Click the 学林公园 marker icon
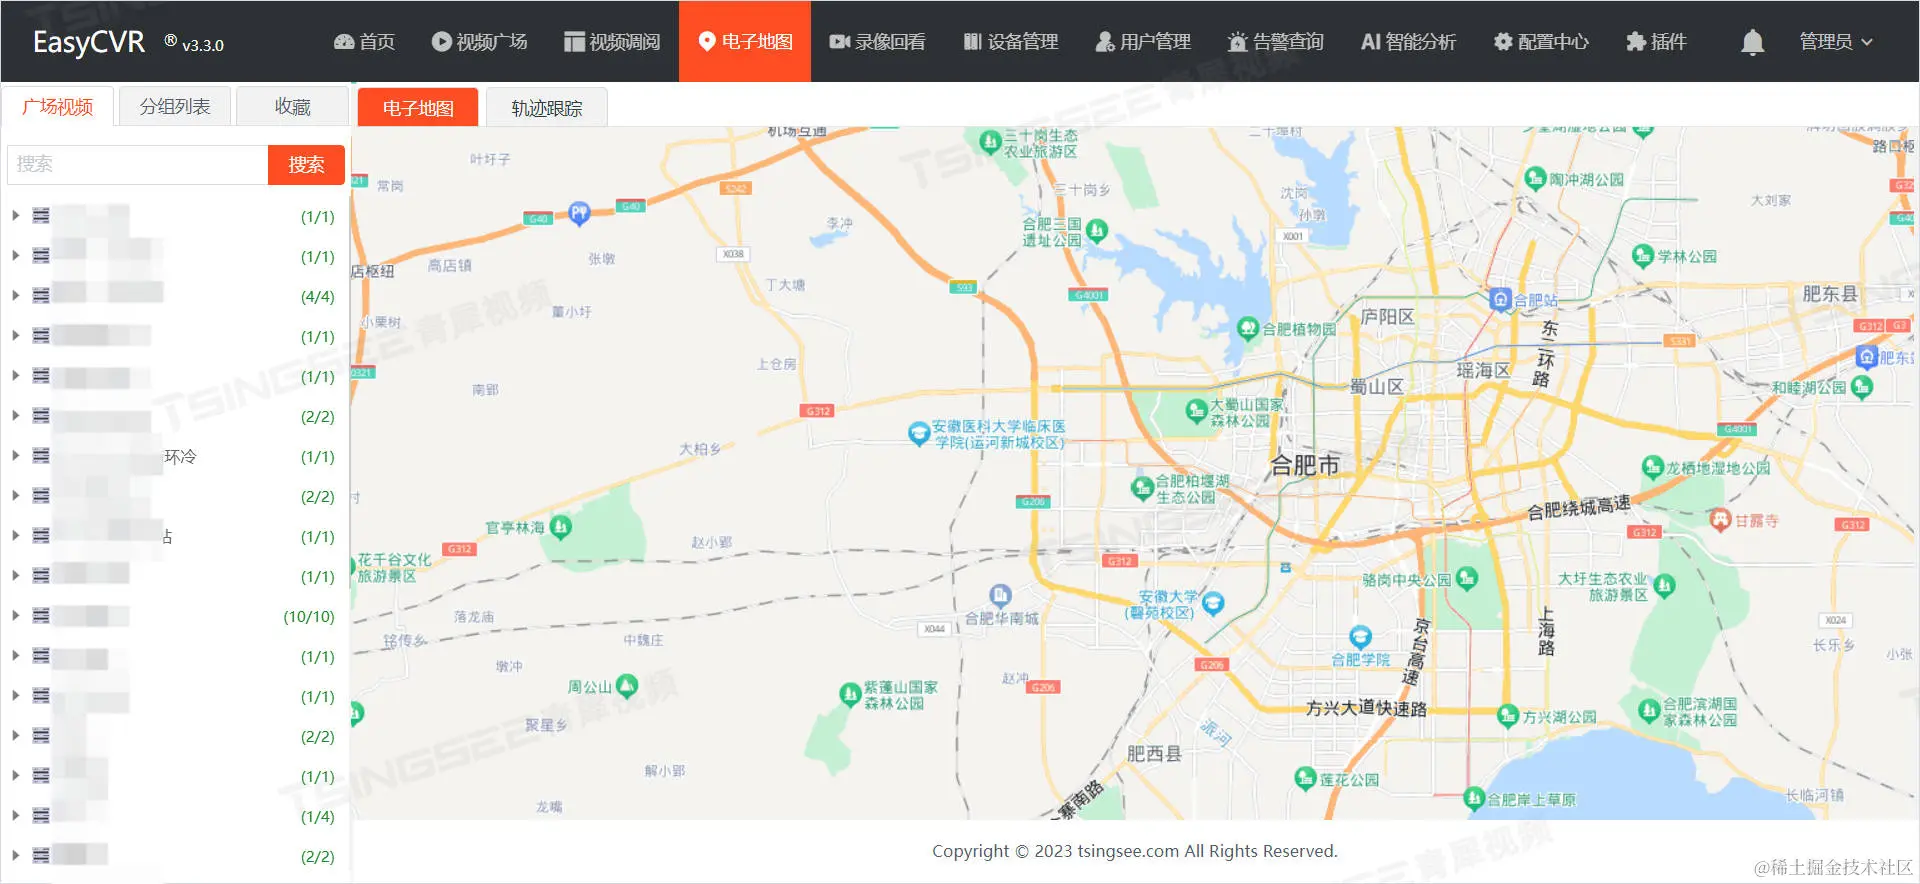Viewport: 1920px width, 884px height. tap(1643, 255)
